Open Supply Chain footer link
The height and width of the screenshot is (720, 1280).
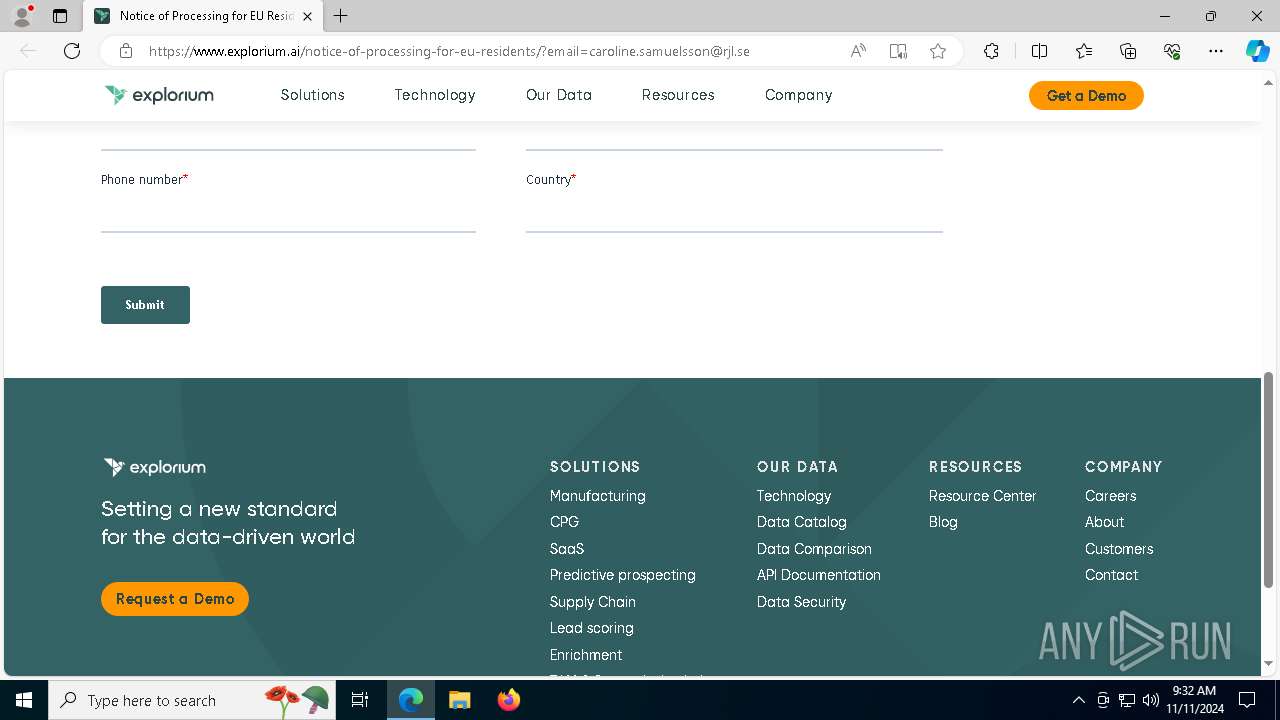pos(592,602)
